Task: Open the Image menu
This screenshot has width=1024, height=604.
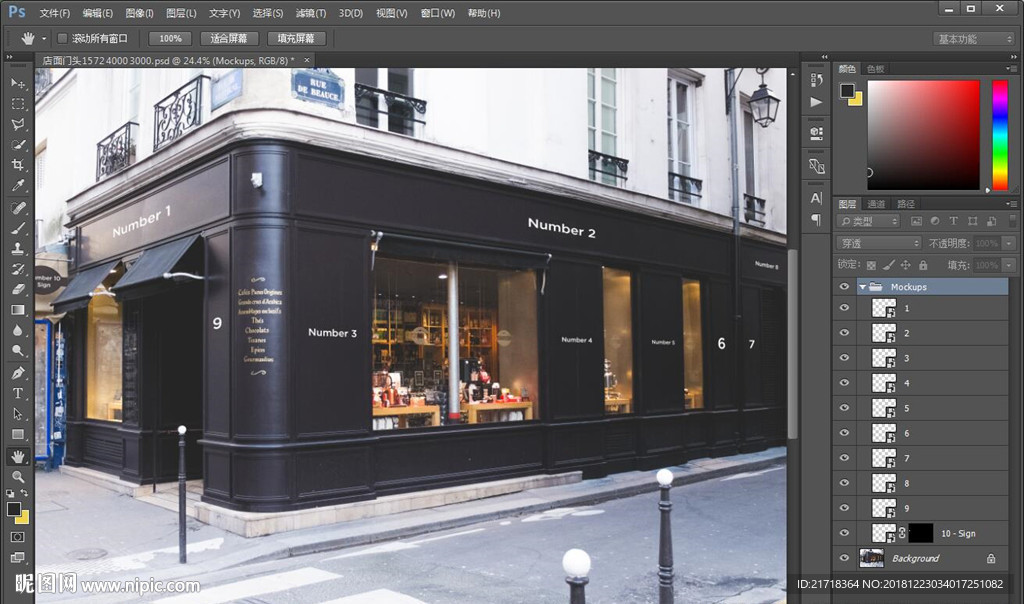Action: click(x=139, y=13)
